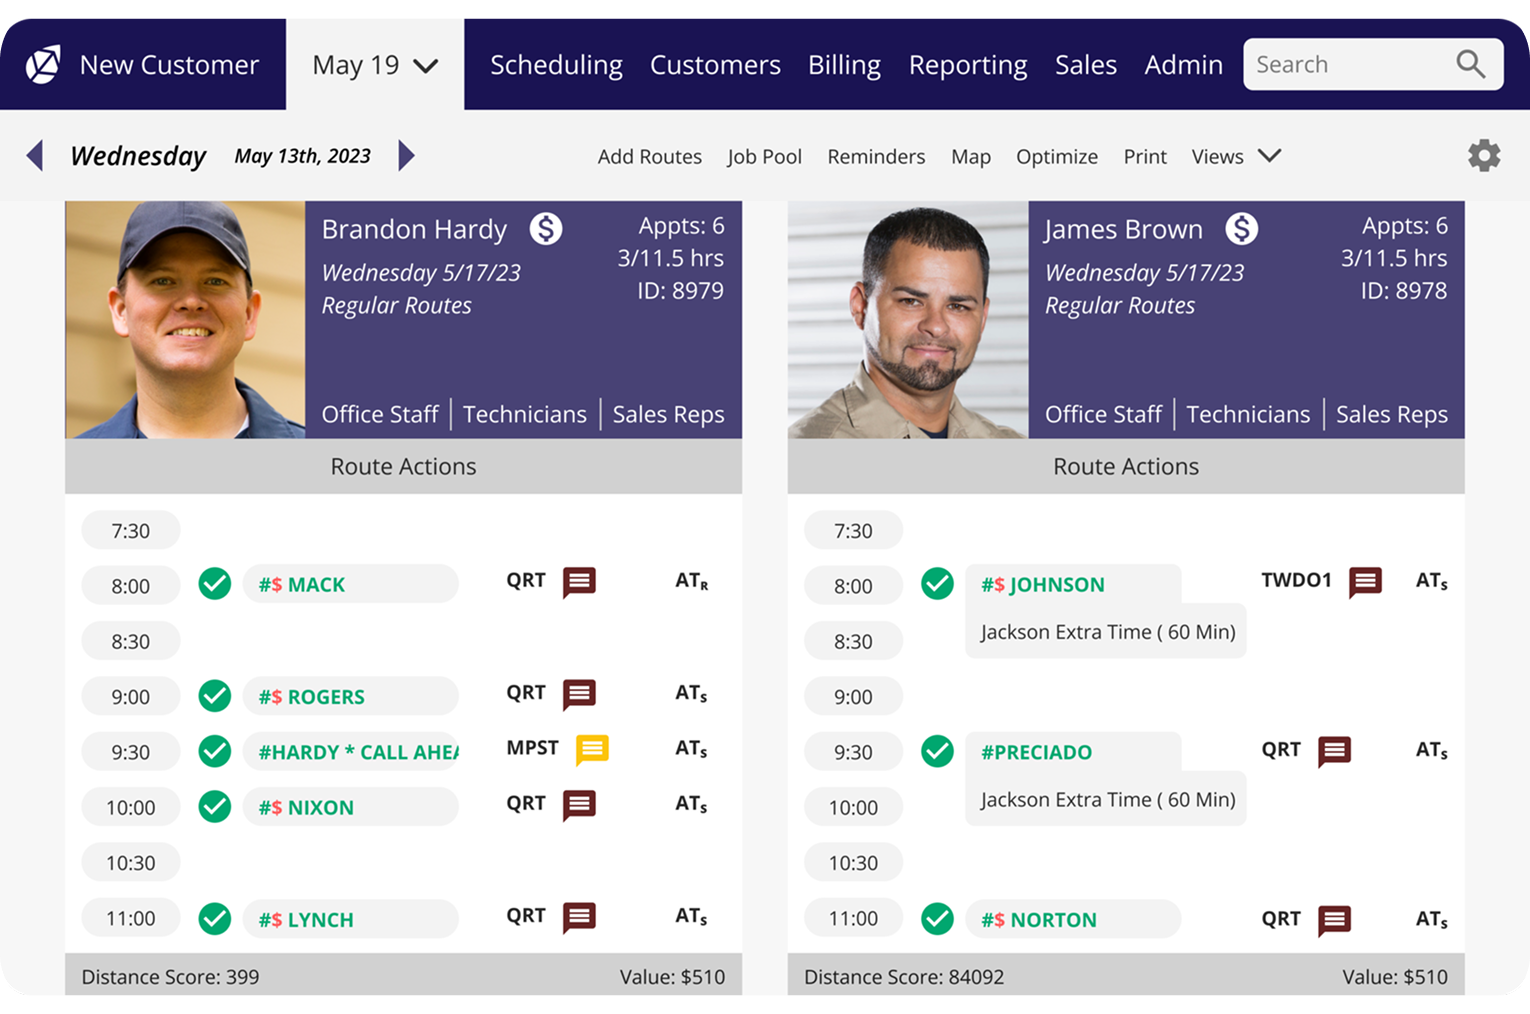Open note icon for JOHNSON appointment

tap(1365, 582)
